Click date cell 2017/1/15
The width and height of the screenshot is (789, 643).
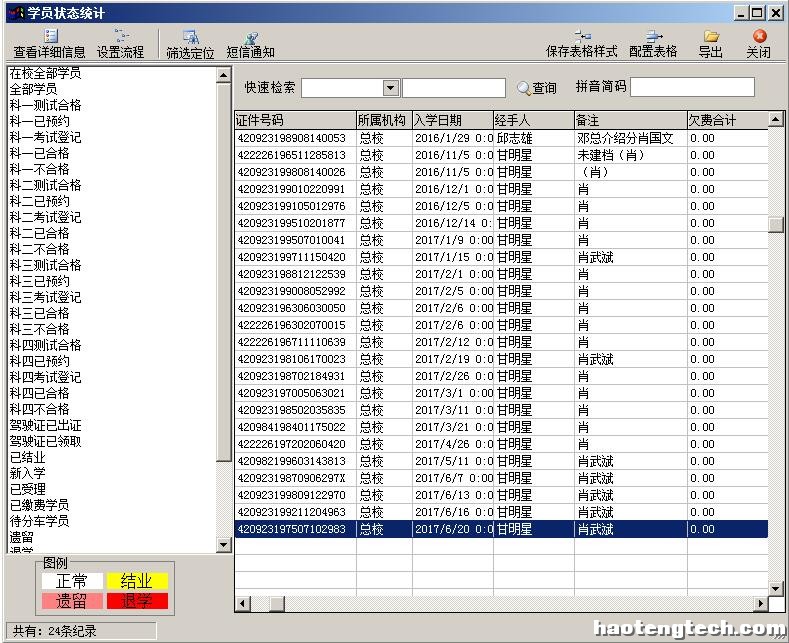click(x=452, y=258)
